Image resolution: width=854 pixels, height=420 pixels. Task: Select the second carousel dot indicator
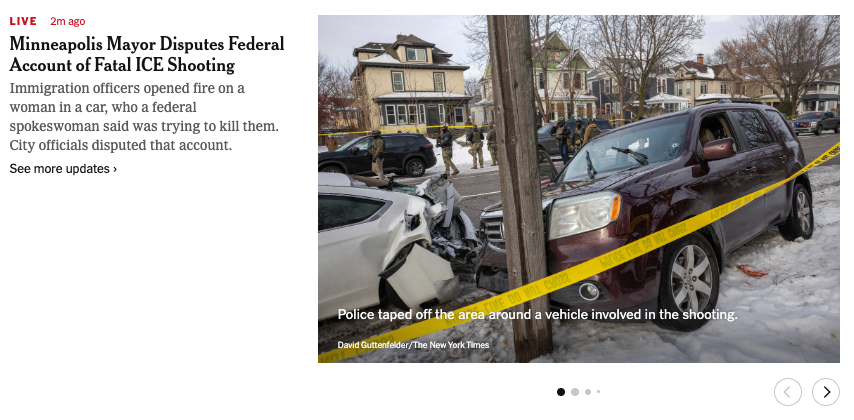[575, 392]
